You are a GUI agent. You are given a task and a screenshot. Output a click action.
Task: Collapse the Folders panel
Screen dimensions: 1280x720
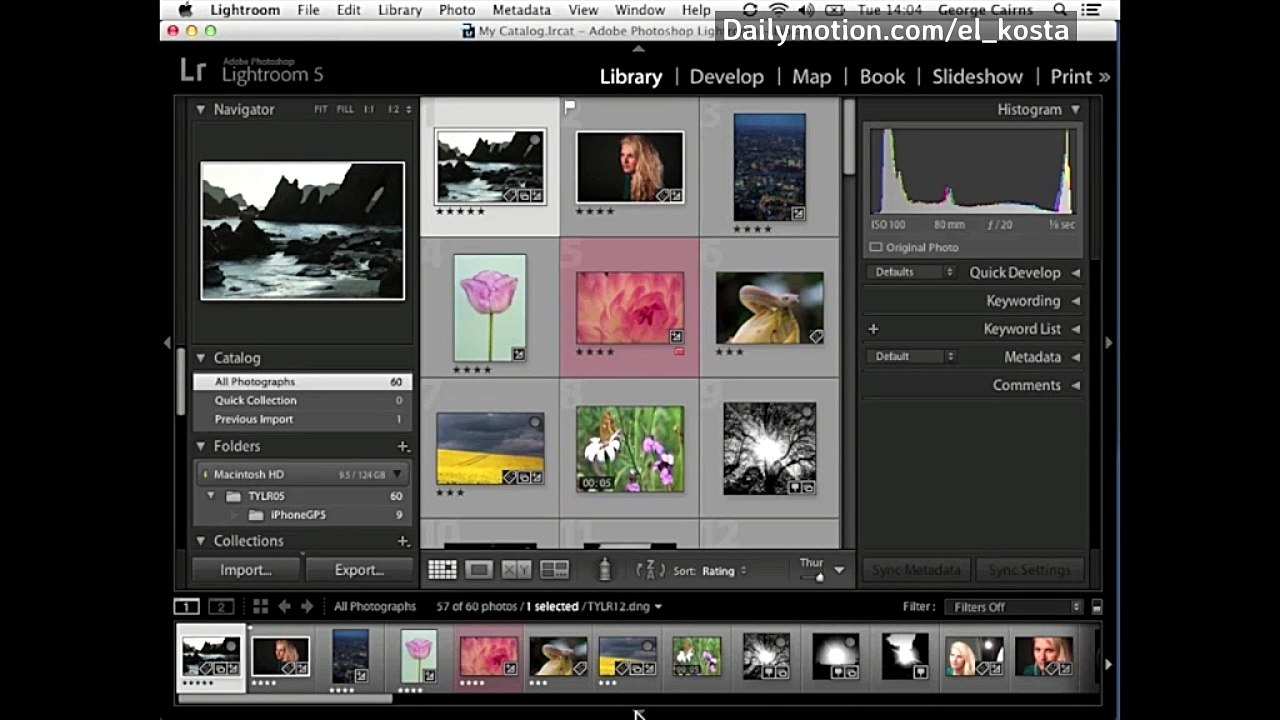coord(200,446)
